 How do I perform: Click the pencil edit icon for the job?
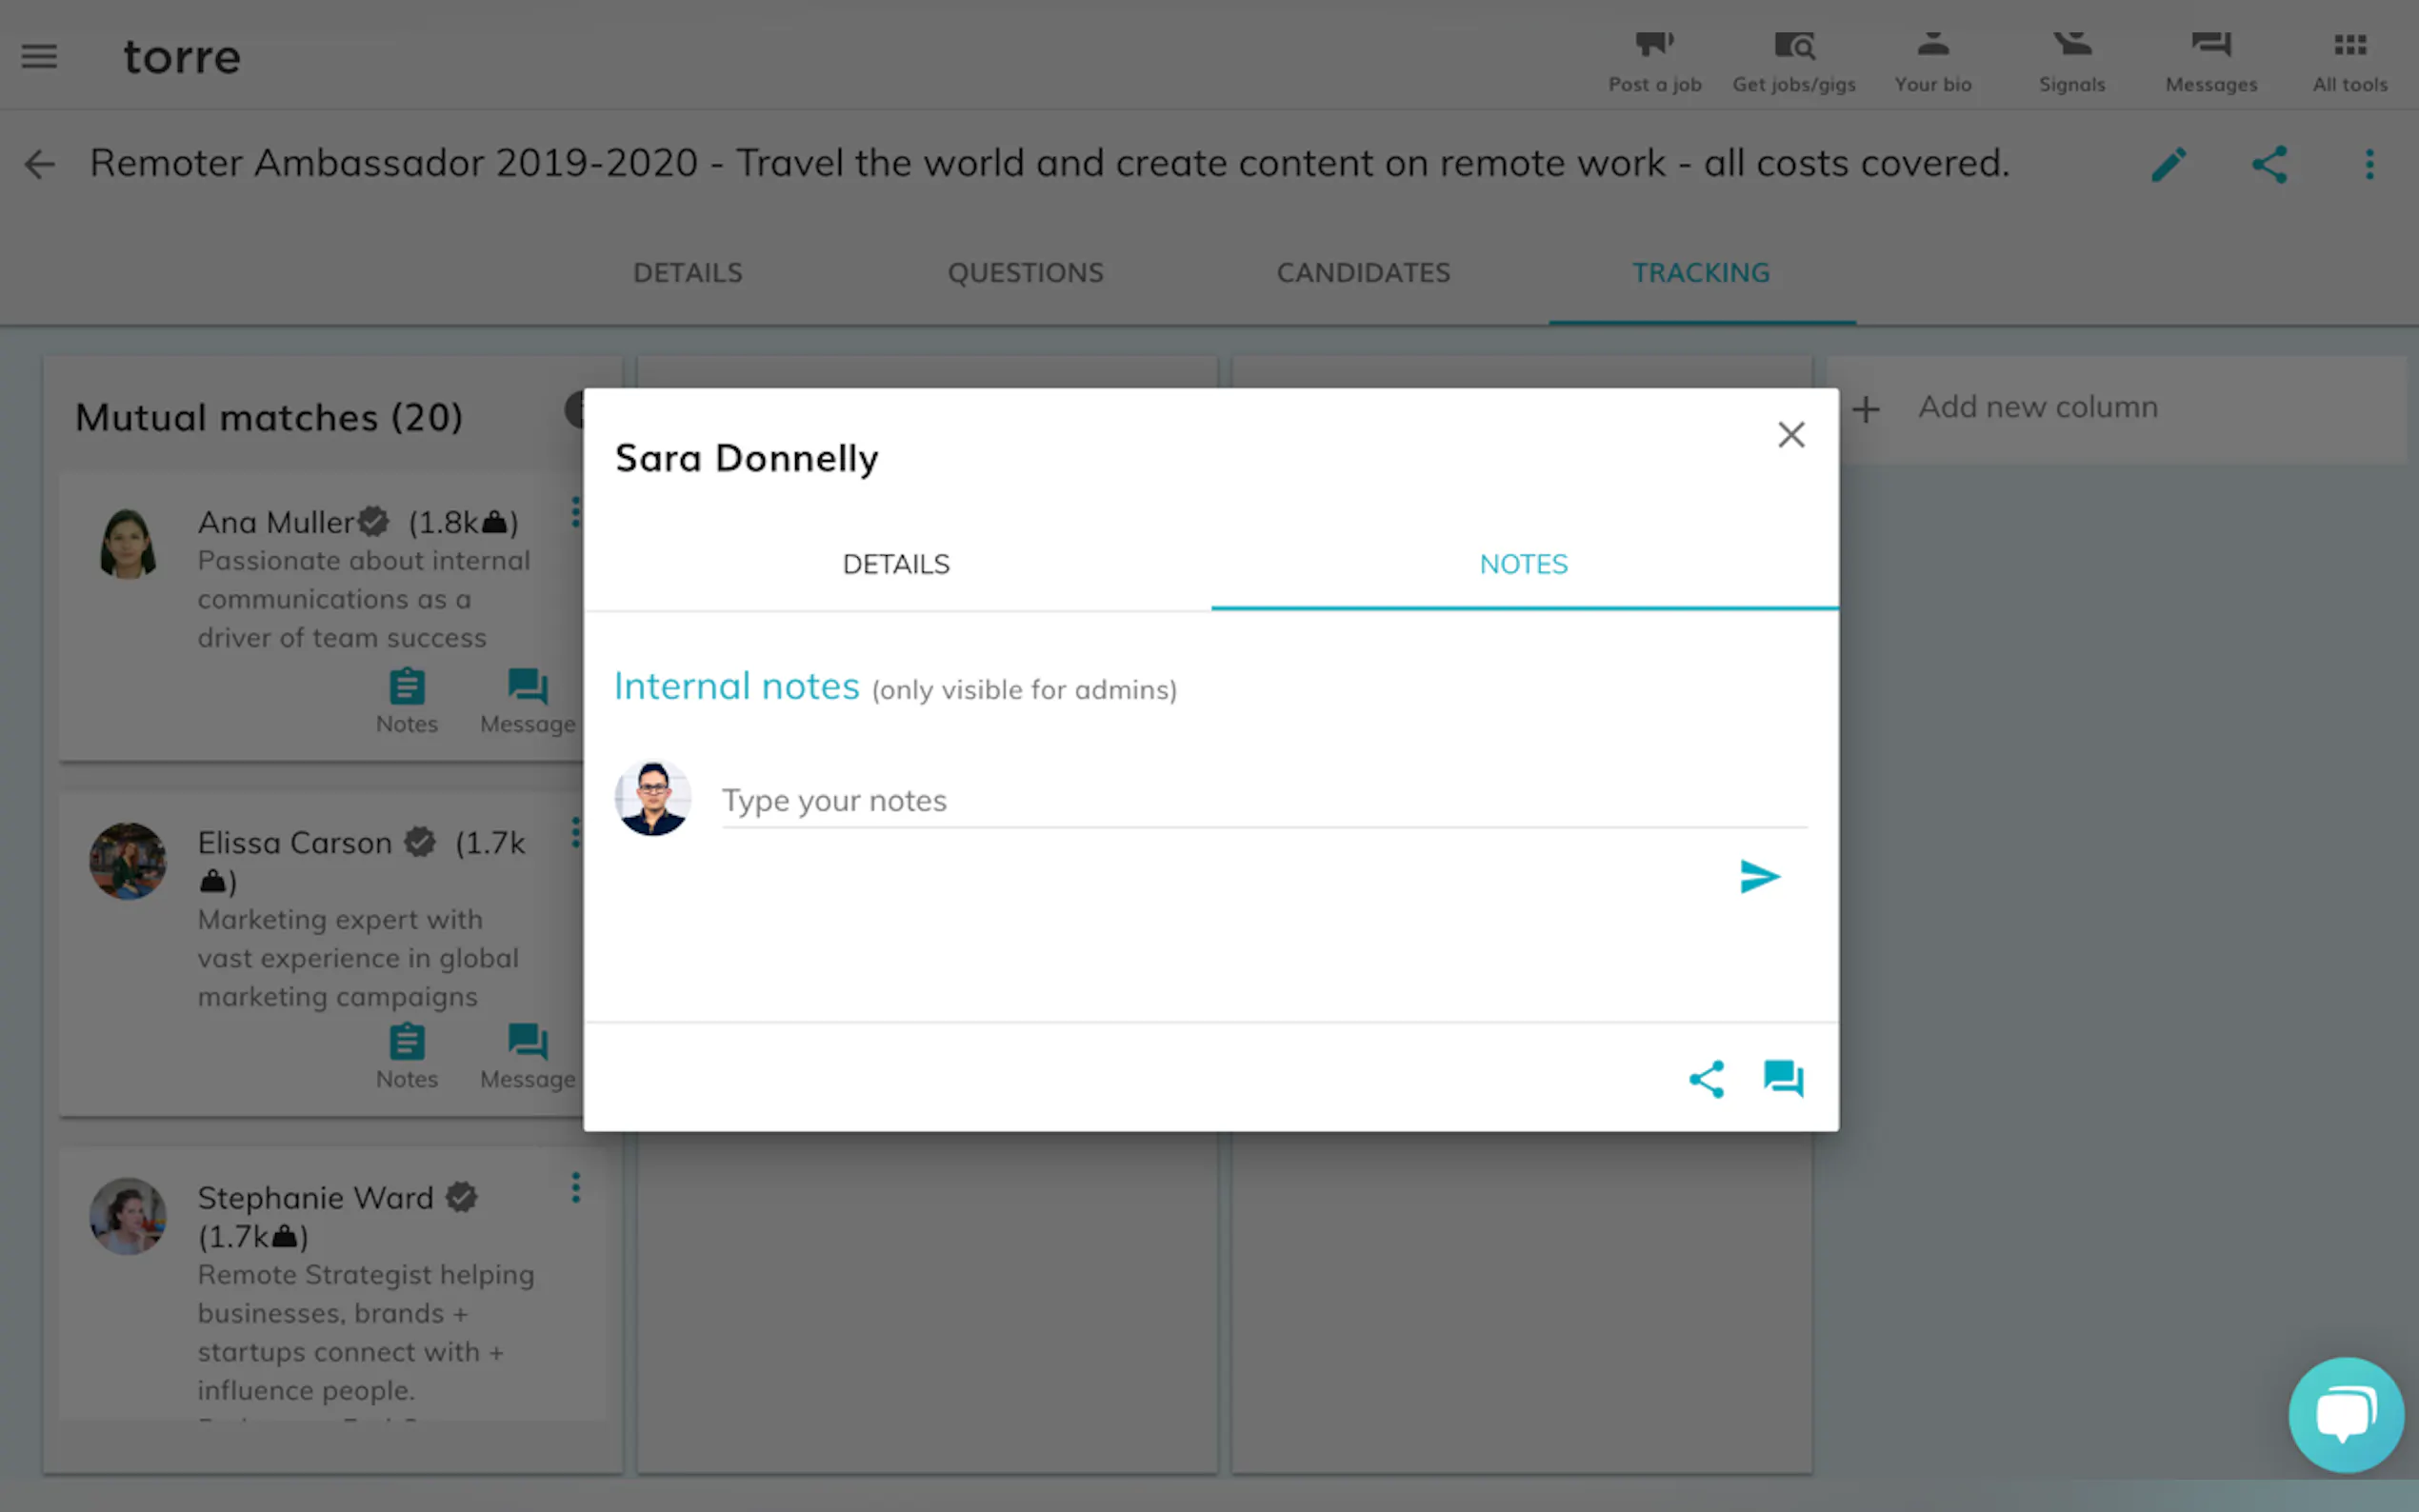point(2168,165)
